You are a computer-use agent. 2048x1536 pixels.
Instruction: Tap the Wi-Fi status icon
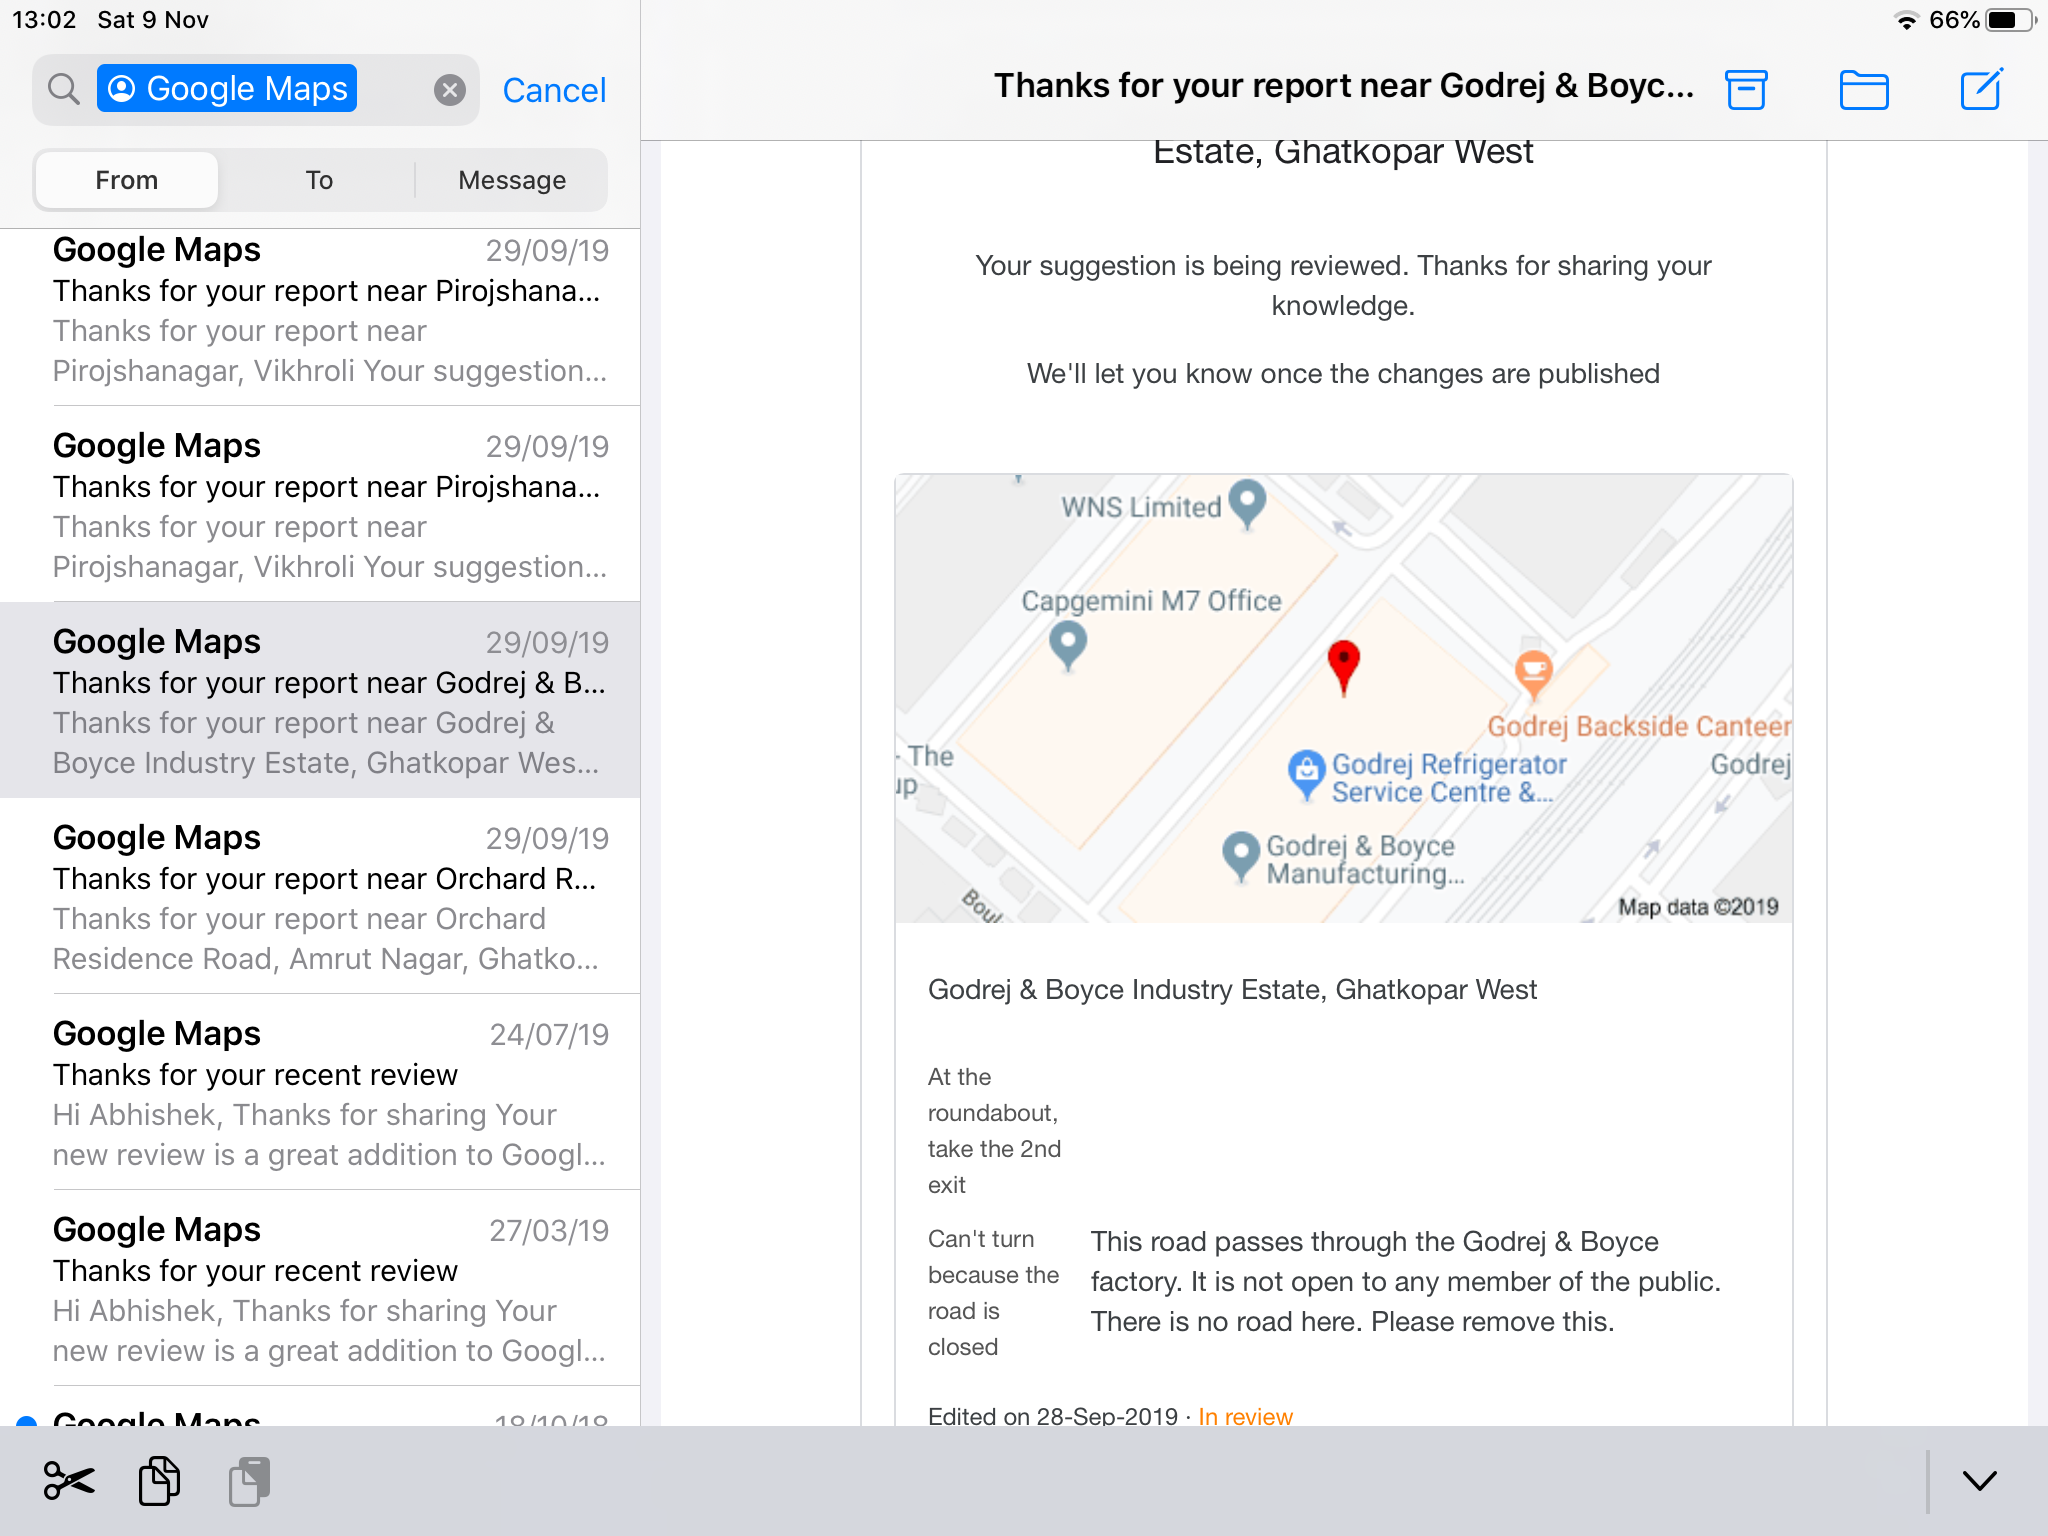[1906, 18]
